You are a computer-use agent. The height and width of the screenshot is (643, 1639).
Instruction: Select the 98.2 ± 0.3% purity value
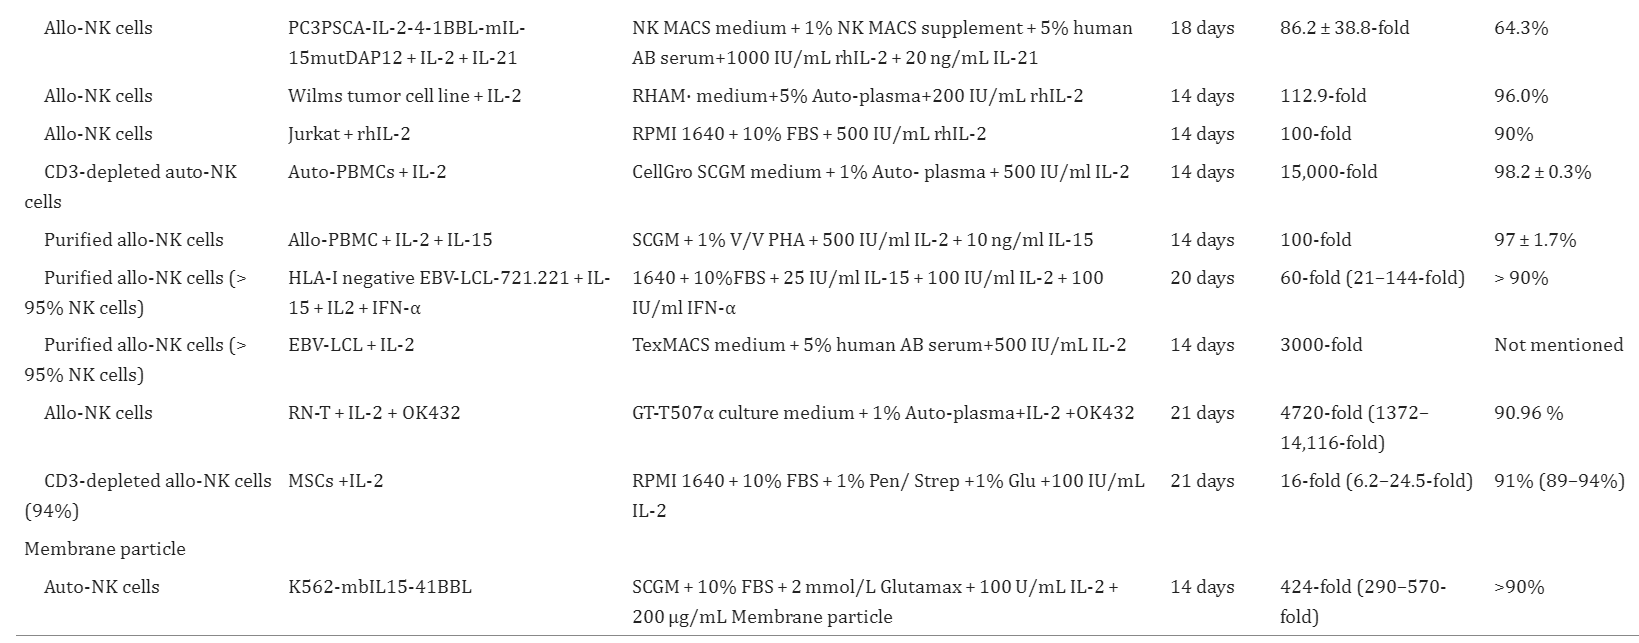(1542, 172)
